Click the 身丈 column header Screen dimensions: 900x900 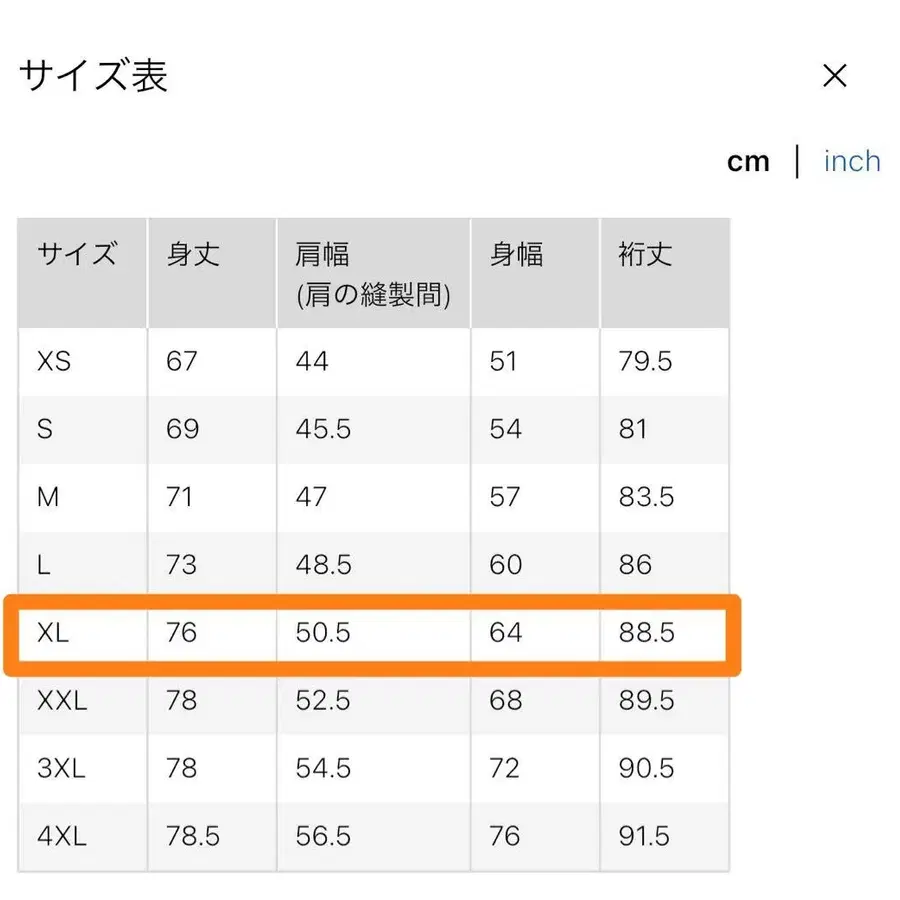click(x=191, y=256)
